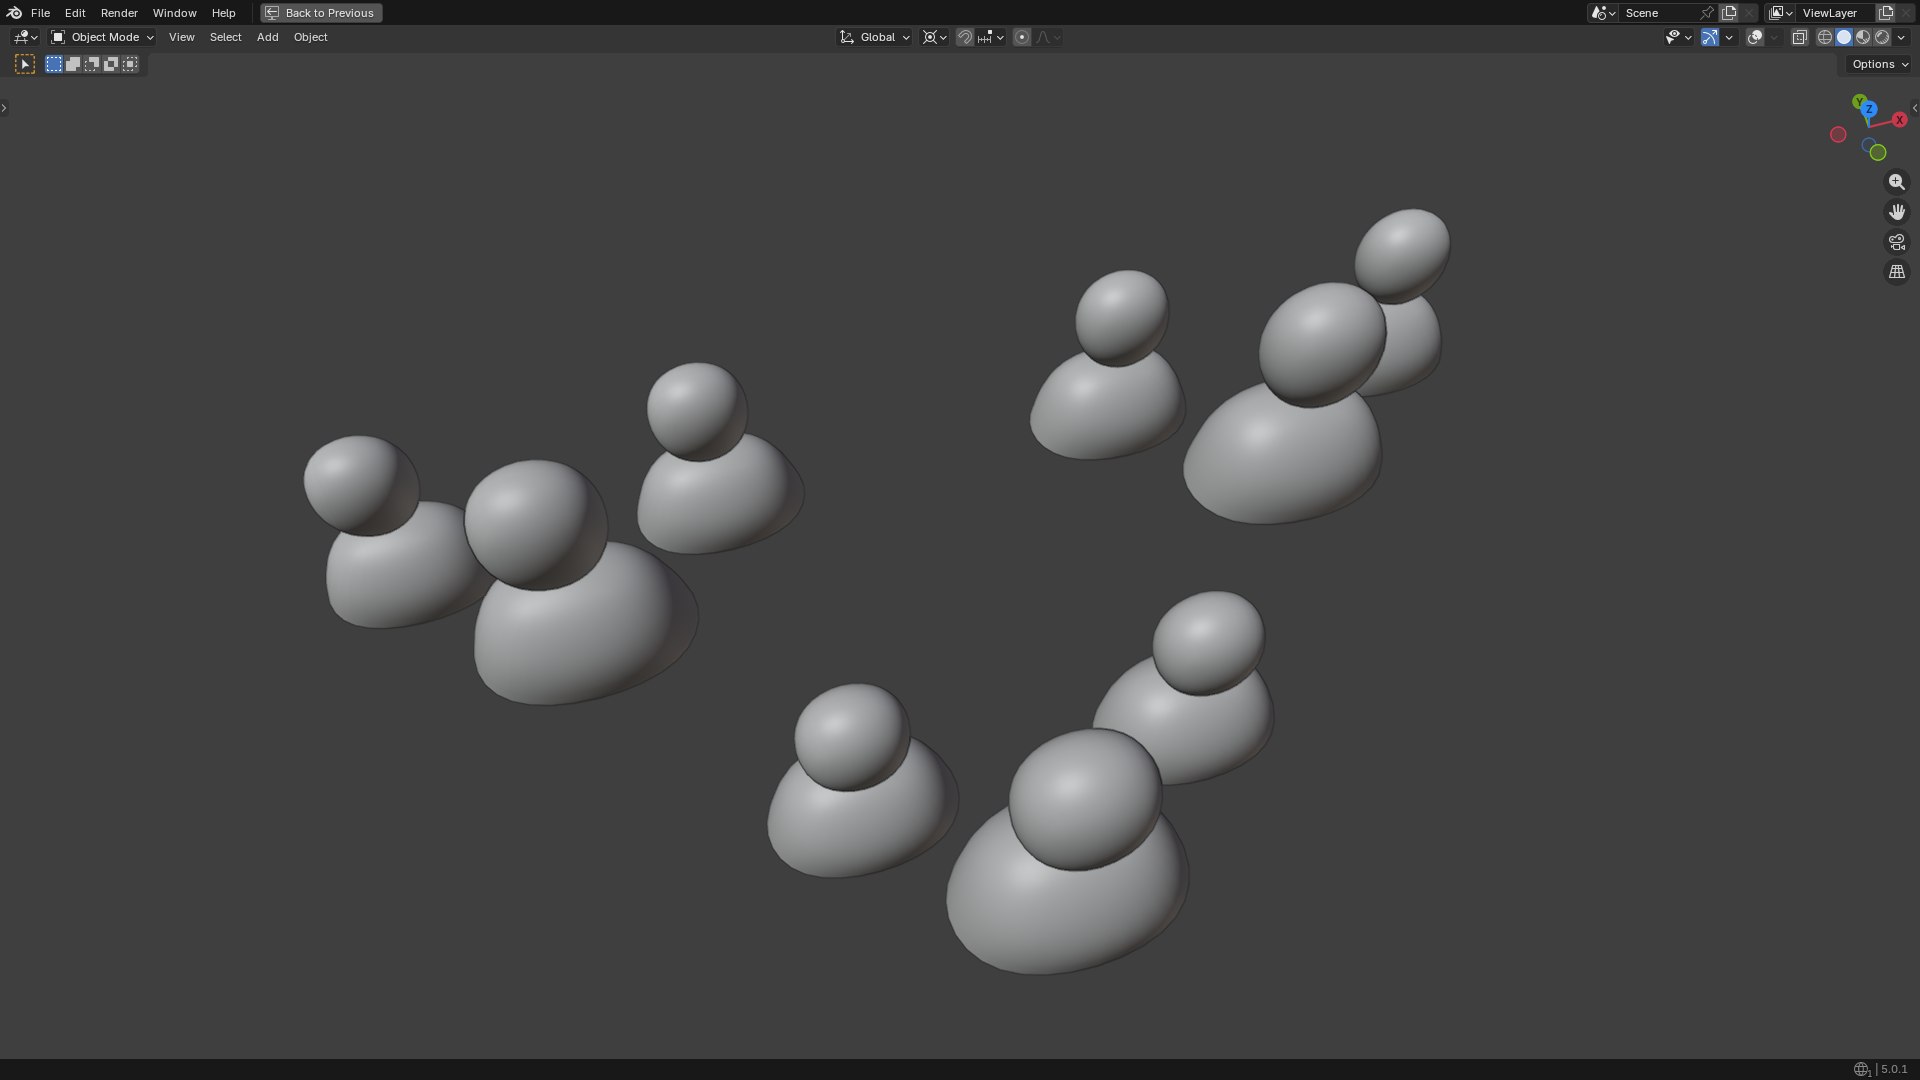Toggle viewport gizmos display

[x=1710, y=37]
